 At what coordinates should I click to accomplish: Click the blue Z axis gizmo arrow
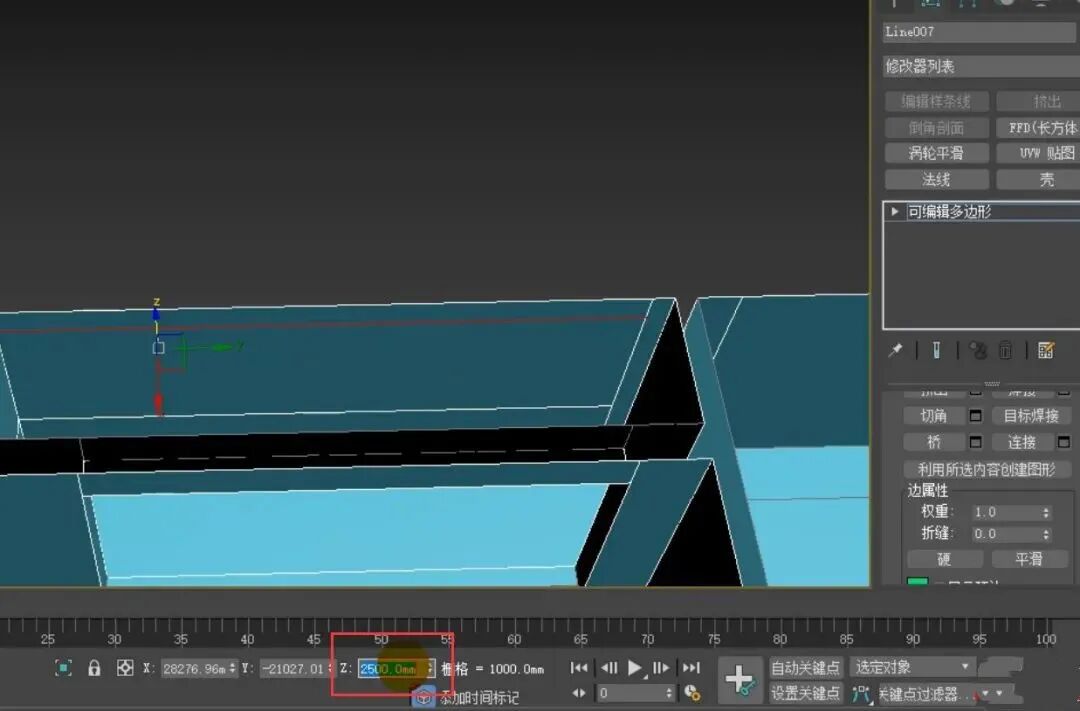tap(156, 313)
